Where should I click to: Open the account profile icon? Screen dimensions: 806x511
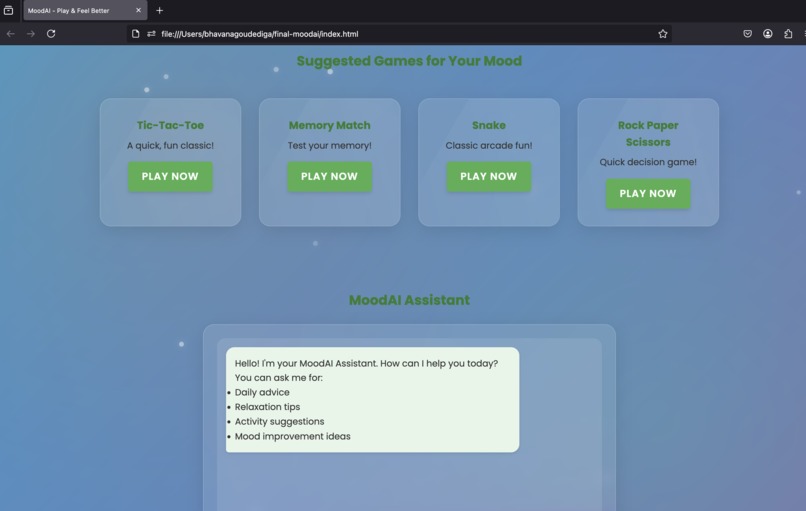767,34
